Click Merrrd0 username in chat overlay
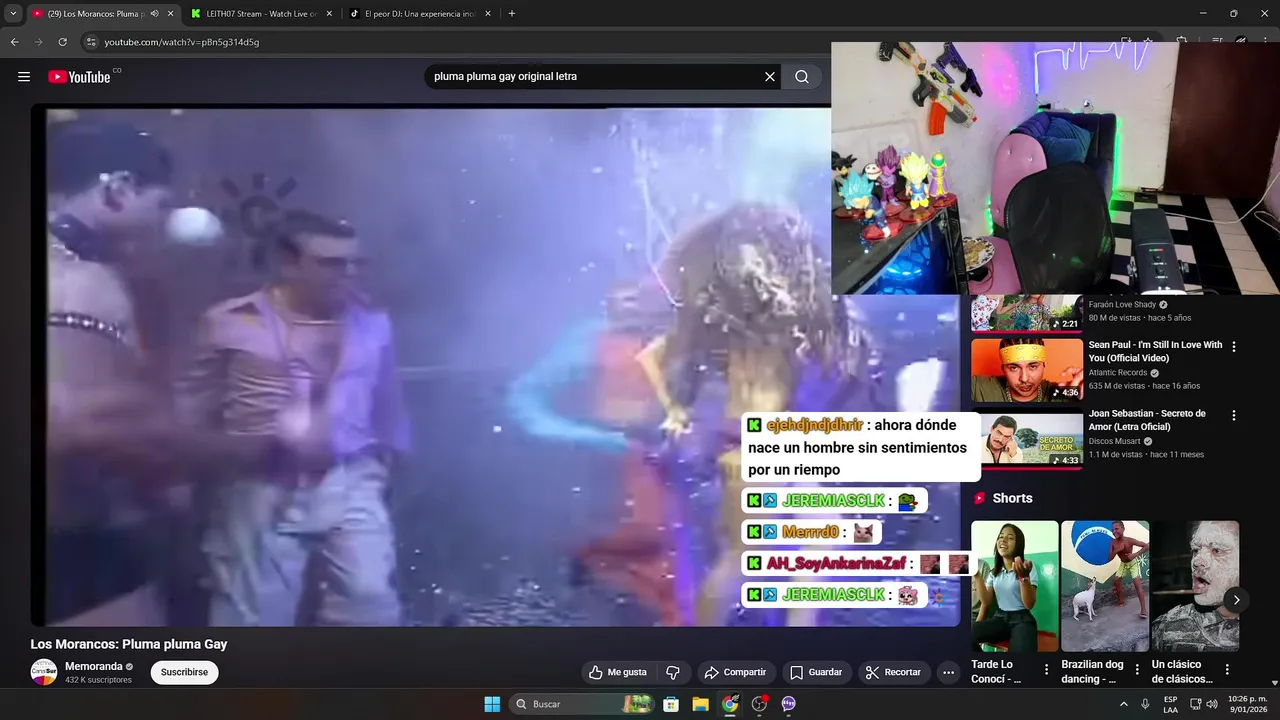1280x720 pixels. point(810,532)
